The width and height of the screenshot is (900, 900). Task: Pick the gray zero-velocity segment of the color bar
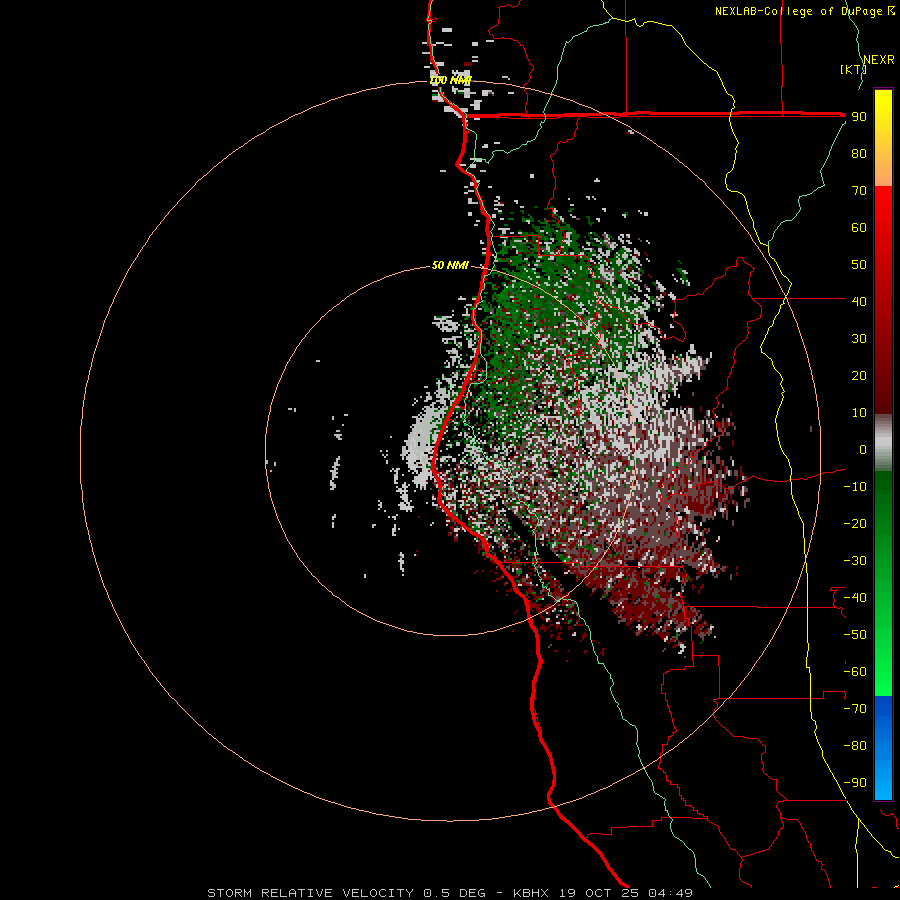click(x=883, y=443)
